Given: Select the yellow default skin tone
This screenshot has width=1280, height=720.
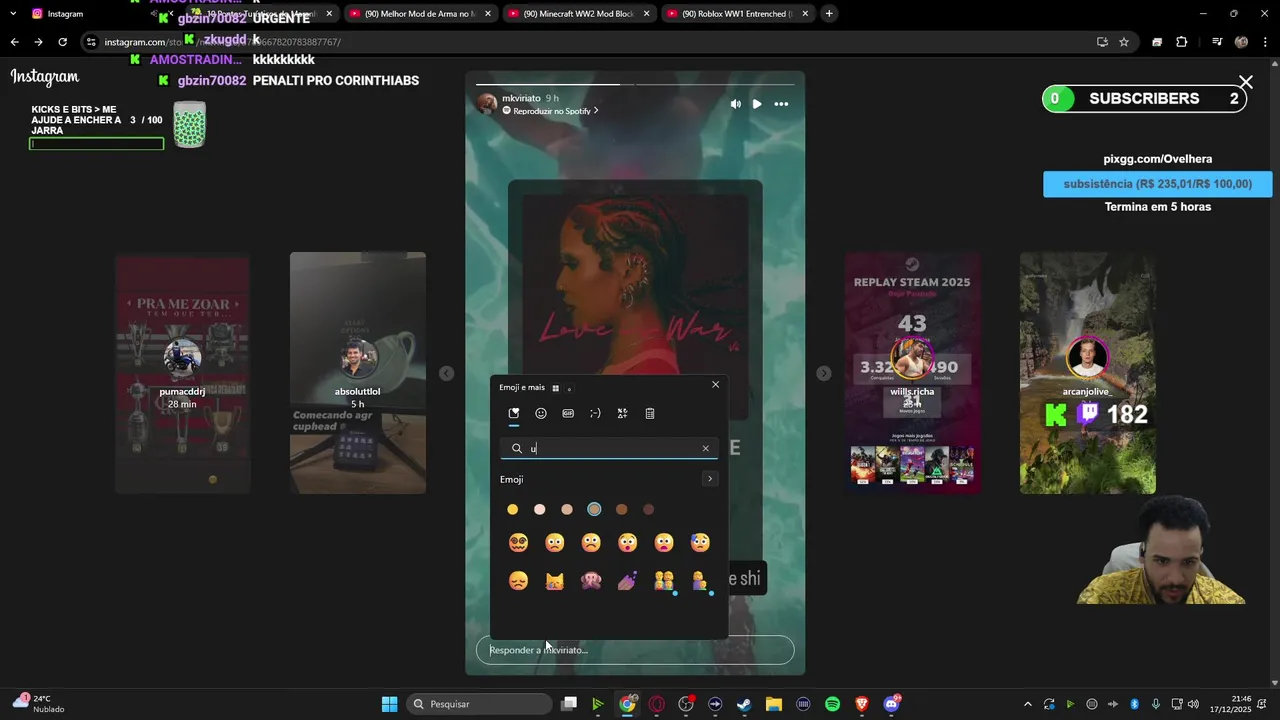Looking at the screenshot, I should coord(513,509).
